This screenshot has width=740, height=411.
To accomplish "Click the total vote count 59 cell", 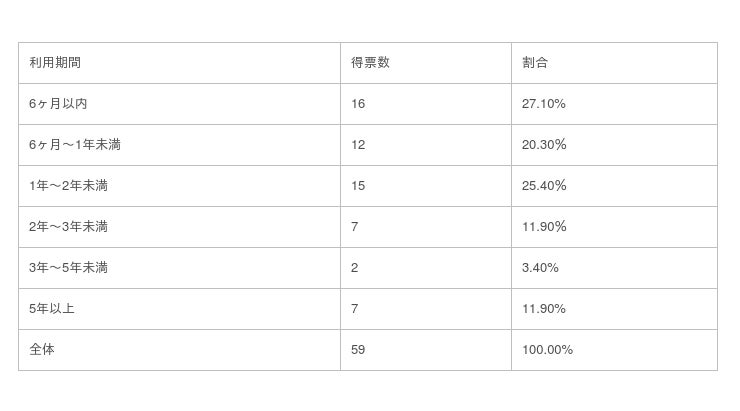I will pyautogui.click(x=359, y=350).
